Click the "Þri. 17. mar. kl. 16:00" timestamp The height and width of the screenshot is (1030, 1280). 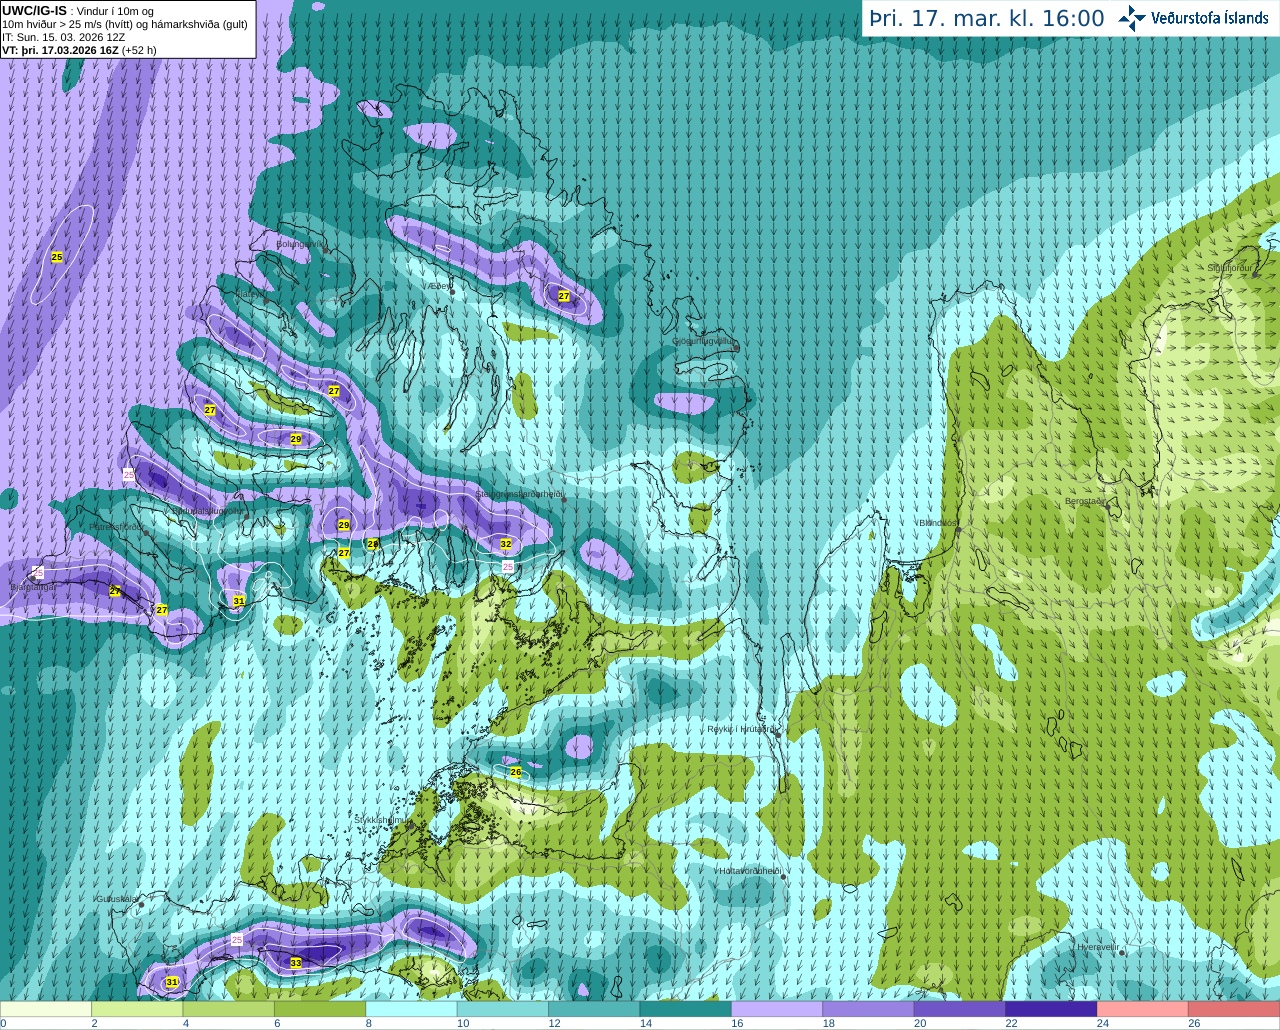coord(986,18)
